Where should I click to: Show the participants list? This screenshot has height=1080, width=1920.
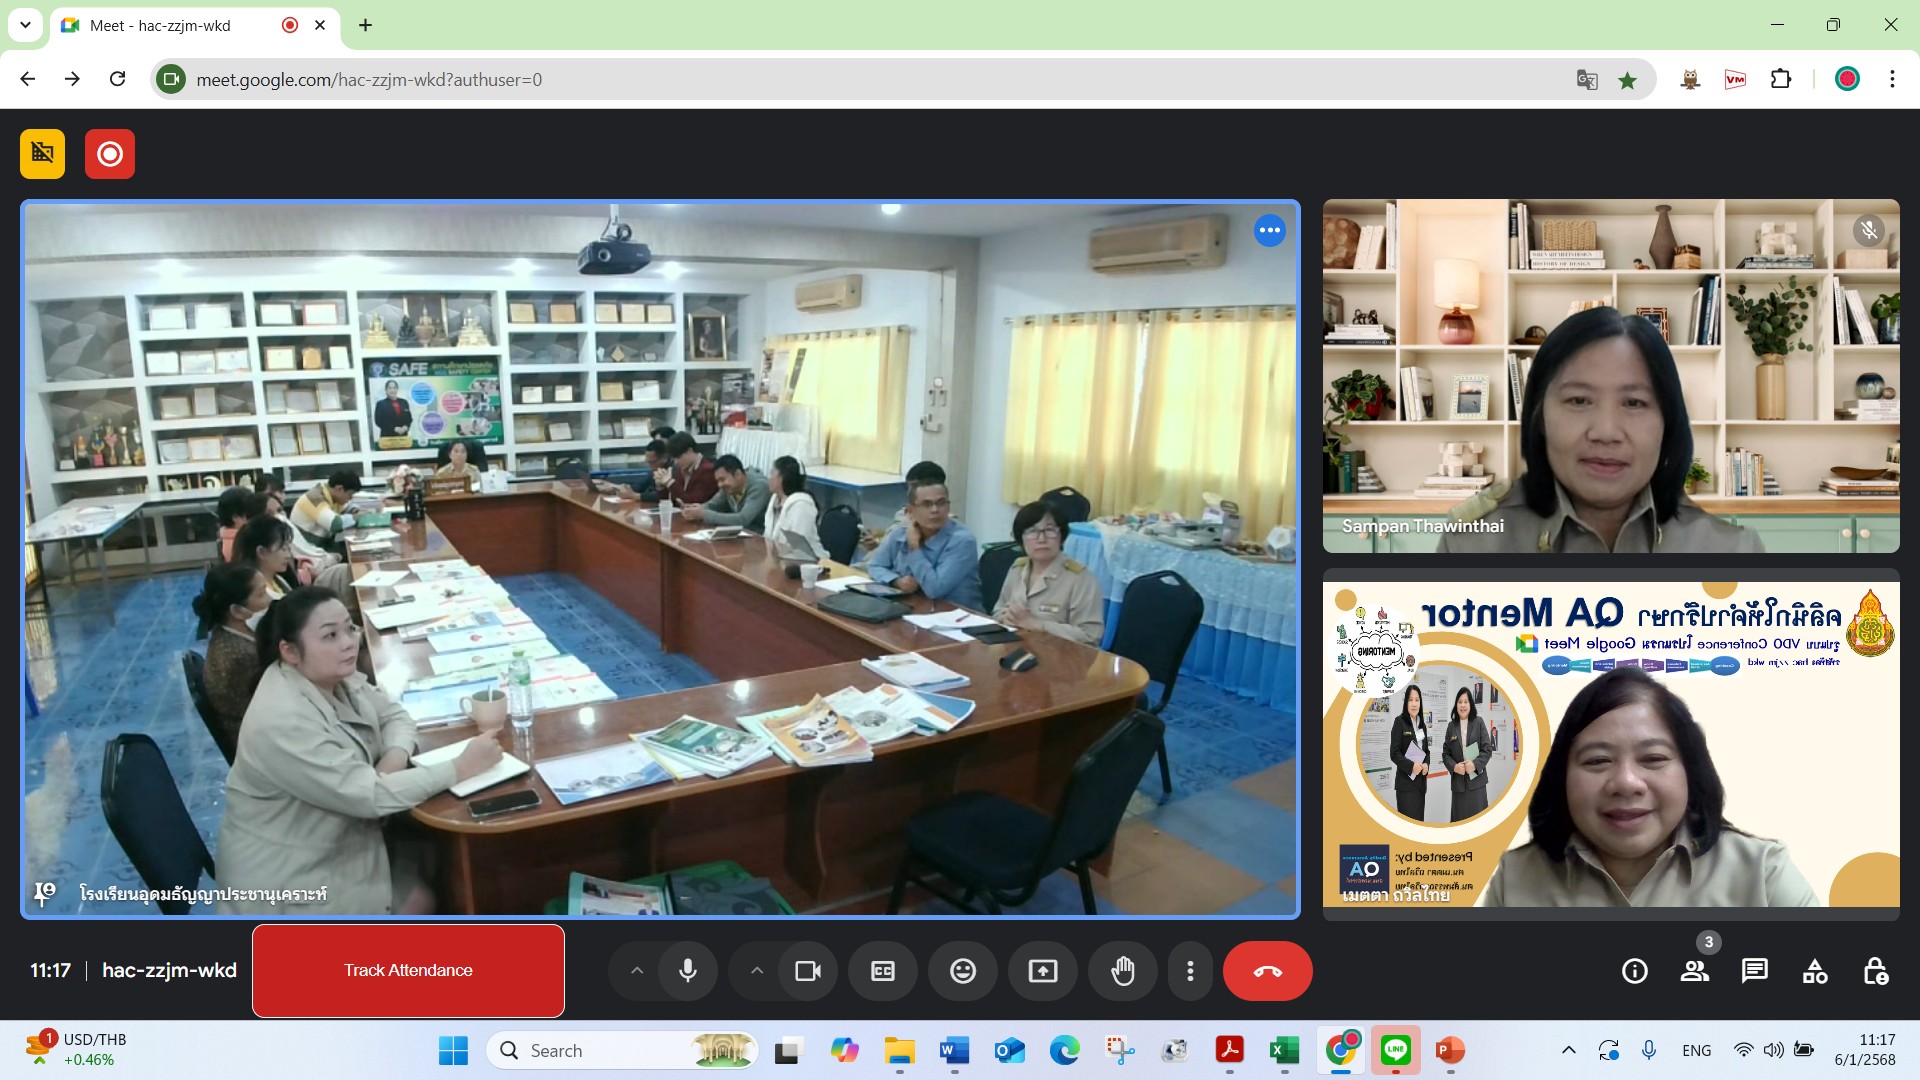1695,971
